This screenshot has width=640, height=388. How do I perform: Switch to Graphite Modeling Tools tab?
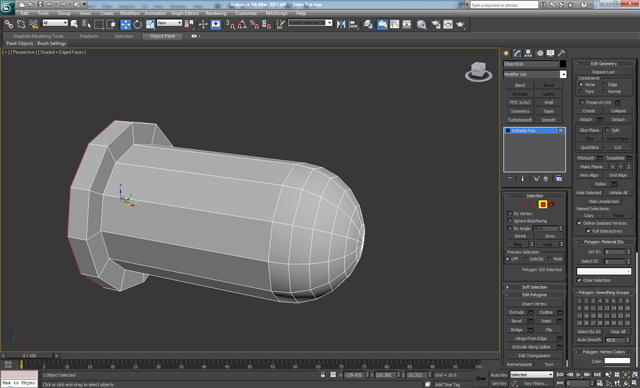[38, 36]
